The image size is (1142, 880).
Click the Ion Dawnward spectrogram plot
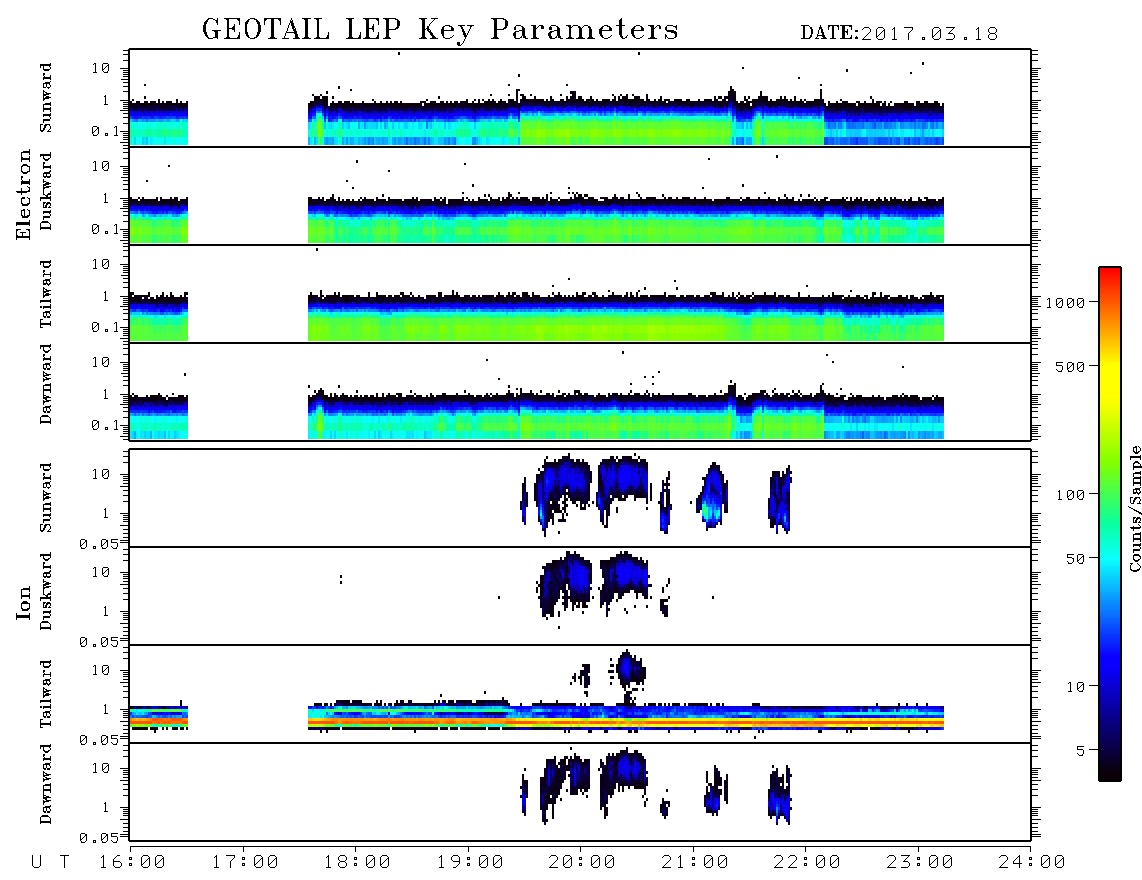coord(580,792)
